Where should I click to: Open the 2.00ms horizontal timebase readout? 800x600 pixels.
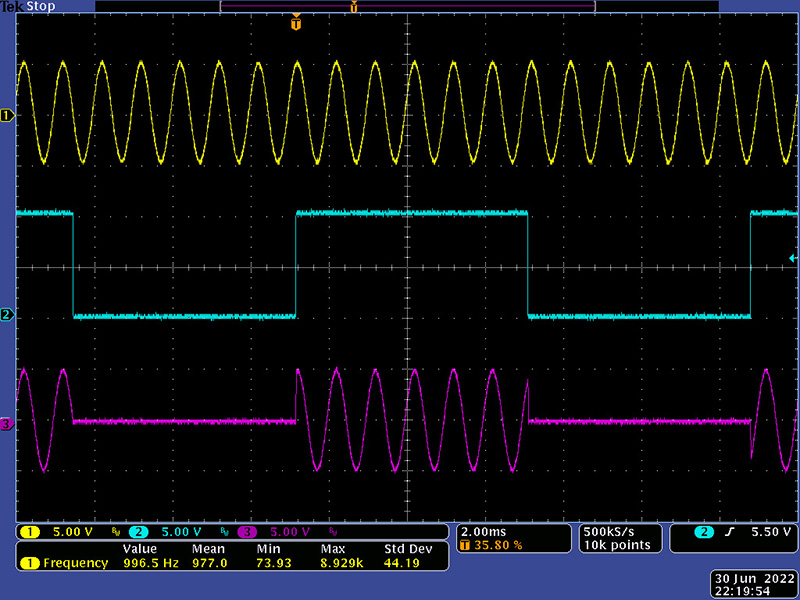[484, 531]
